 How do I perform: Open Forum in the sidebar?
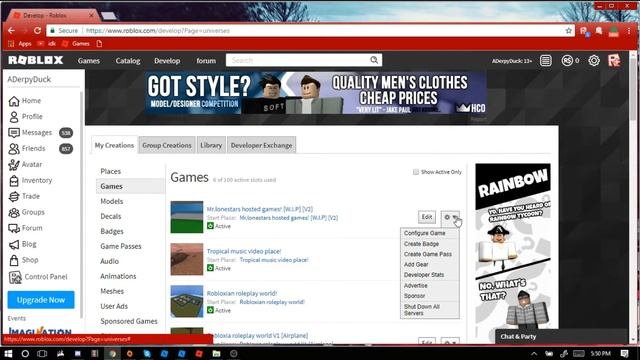tap(25, 228)
